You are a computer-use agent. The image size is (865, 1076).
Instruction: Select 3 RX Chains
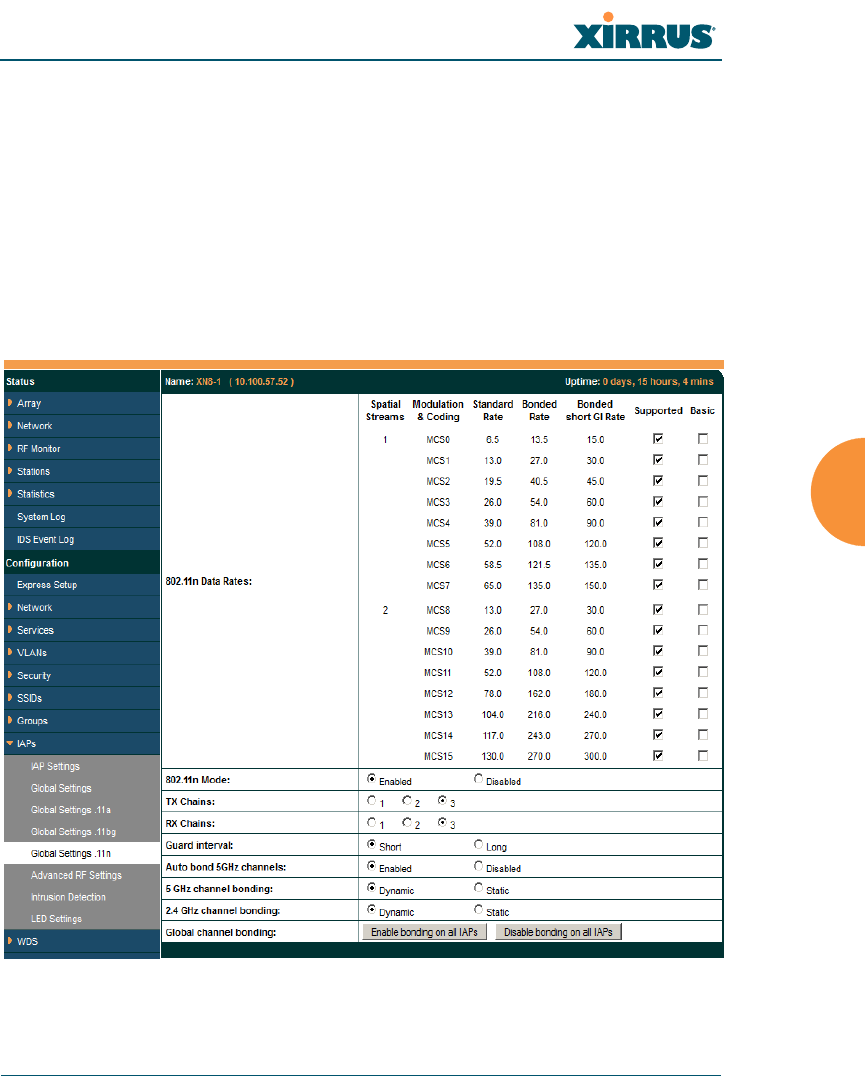click(x=442, y=822)
